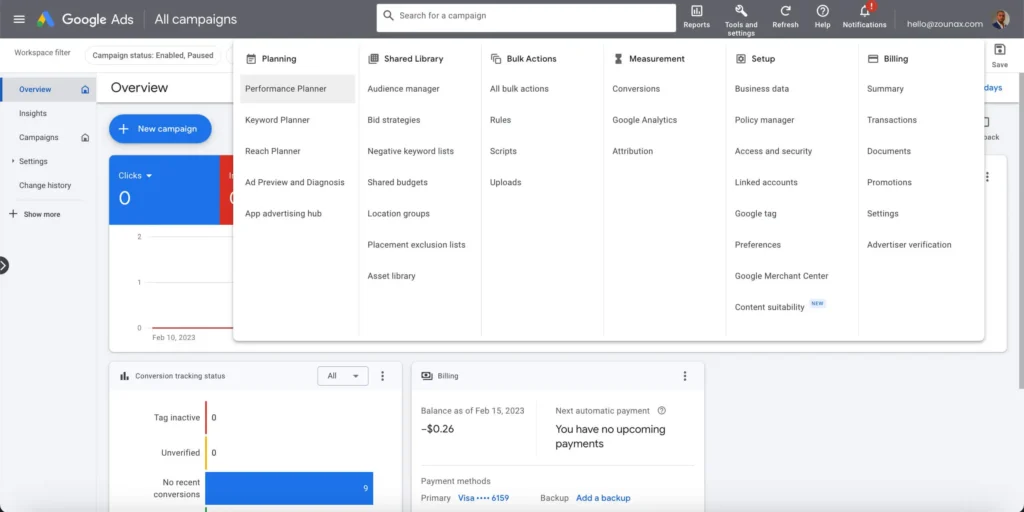
Task: Open Audience manager
Action: click(x=404, y=89)
